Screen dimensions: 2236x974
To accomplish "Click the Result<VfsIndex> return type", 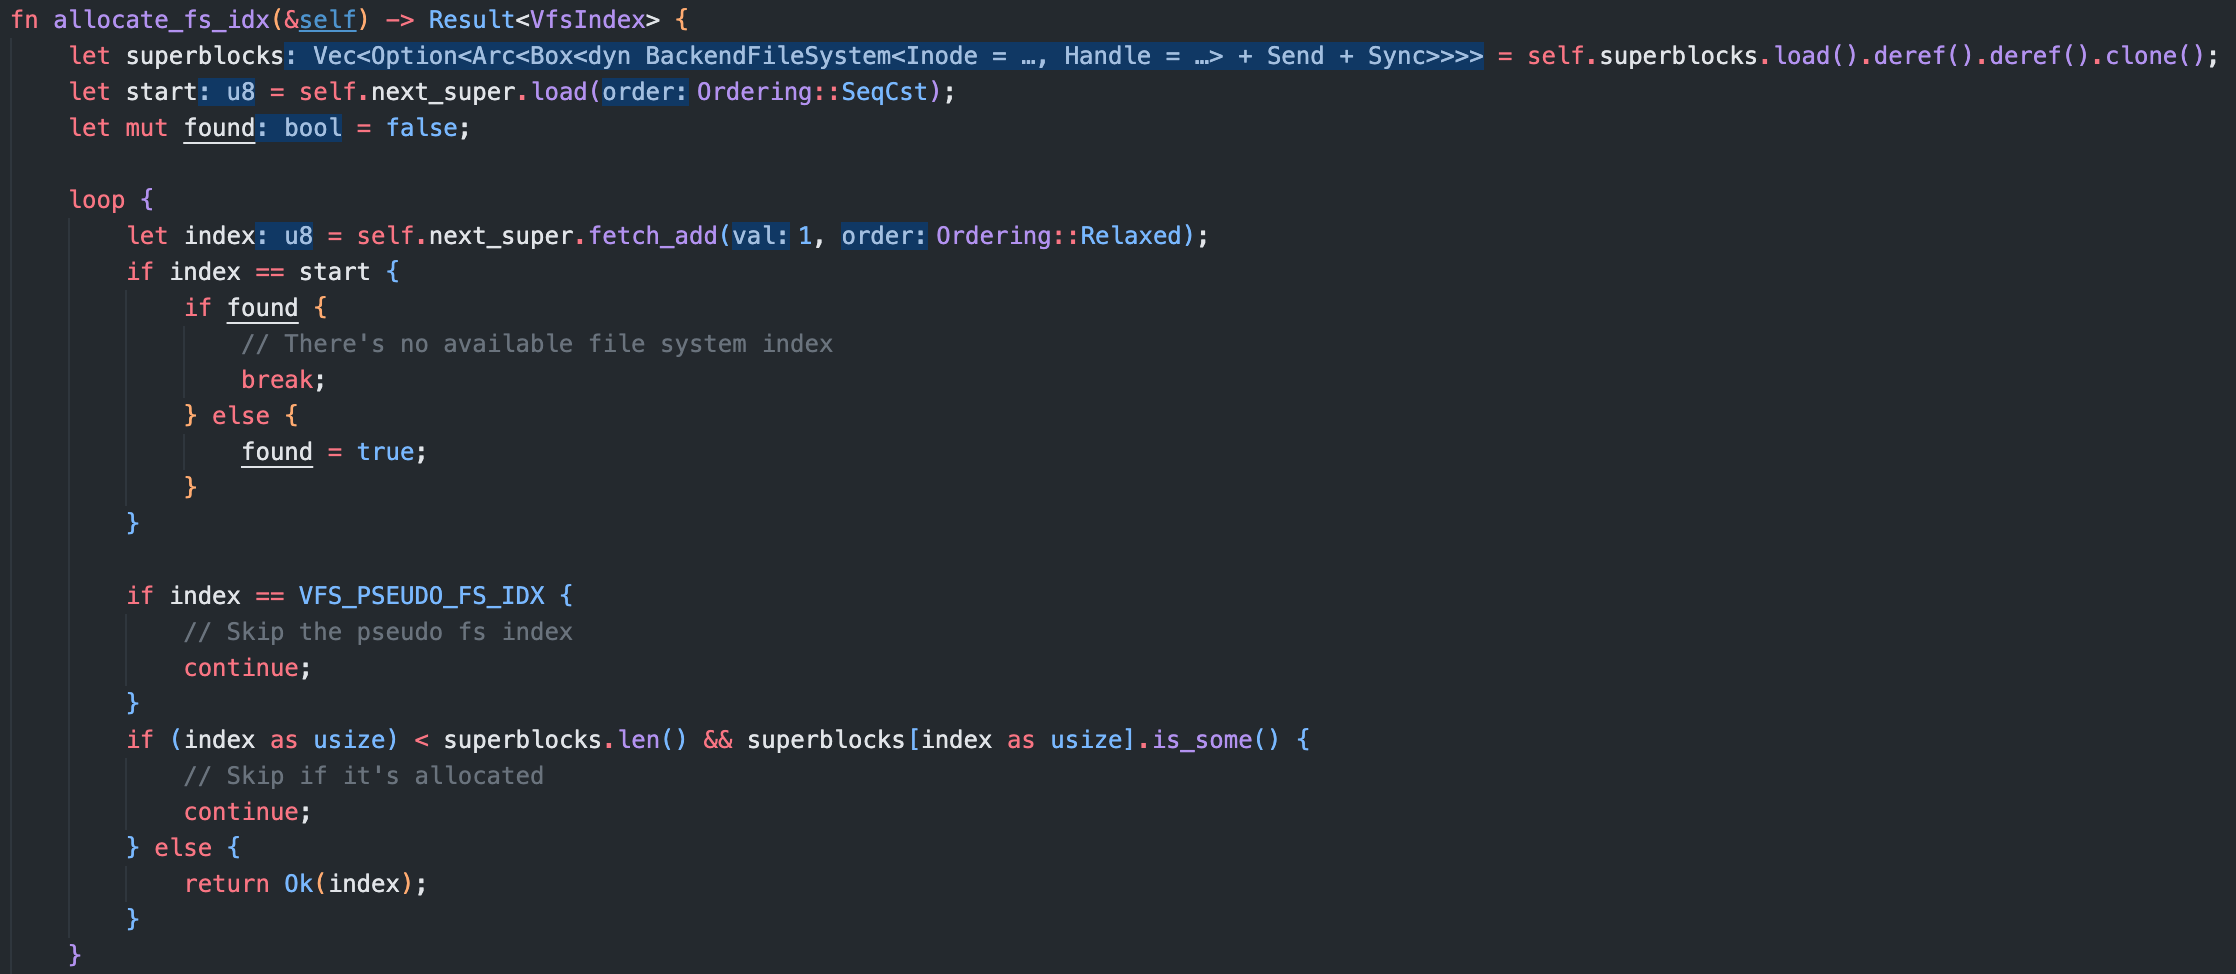I will pyautogui.click(x=544, y=20).
